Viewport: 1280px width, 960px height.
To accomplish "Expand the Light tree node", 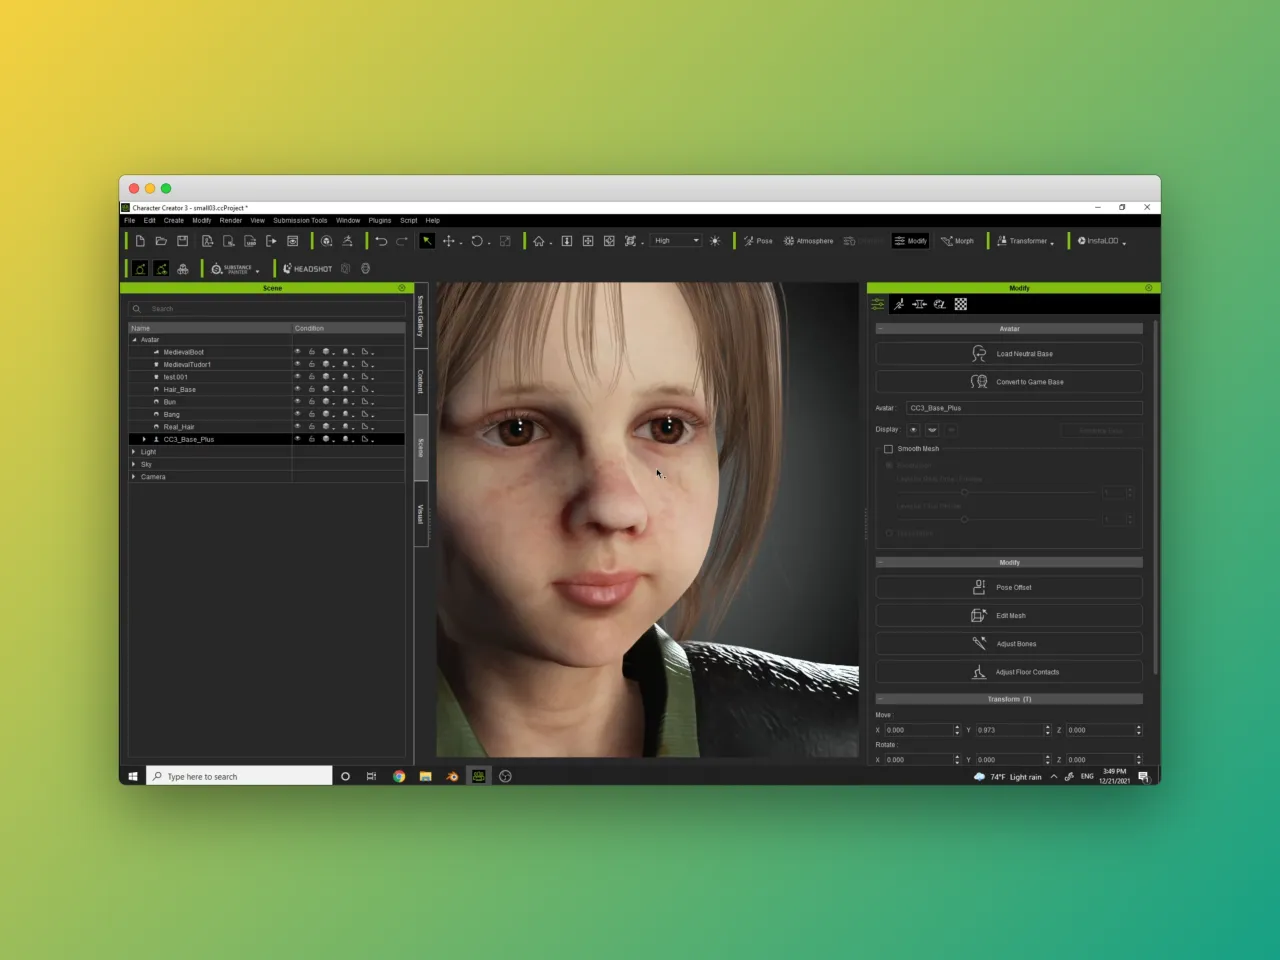I will 134,452.
